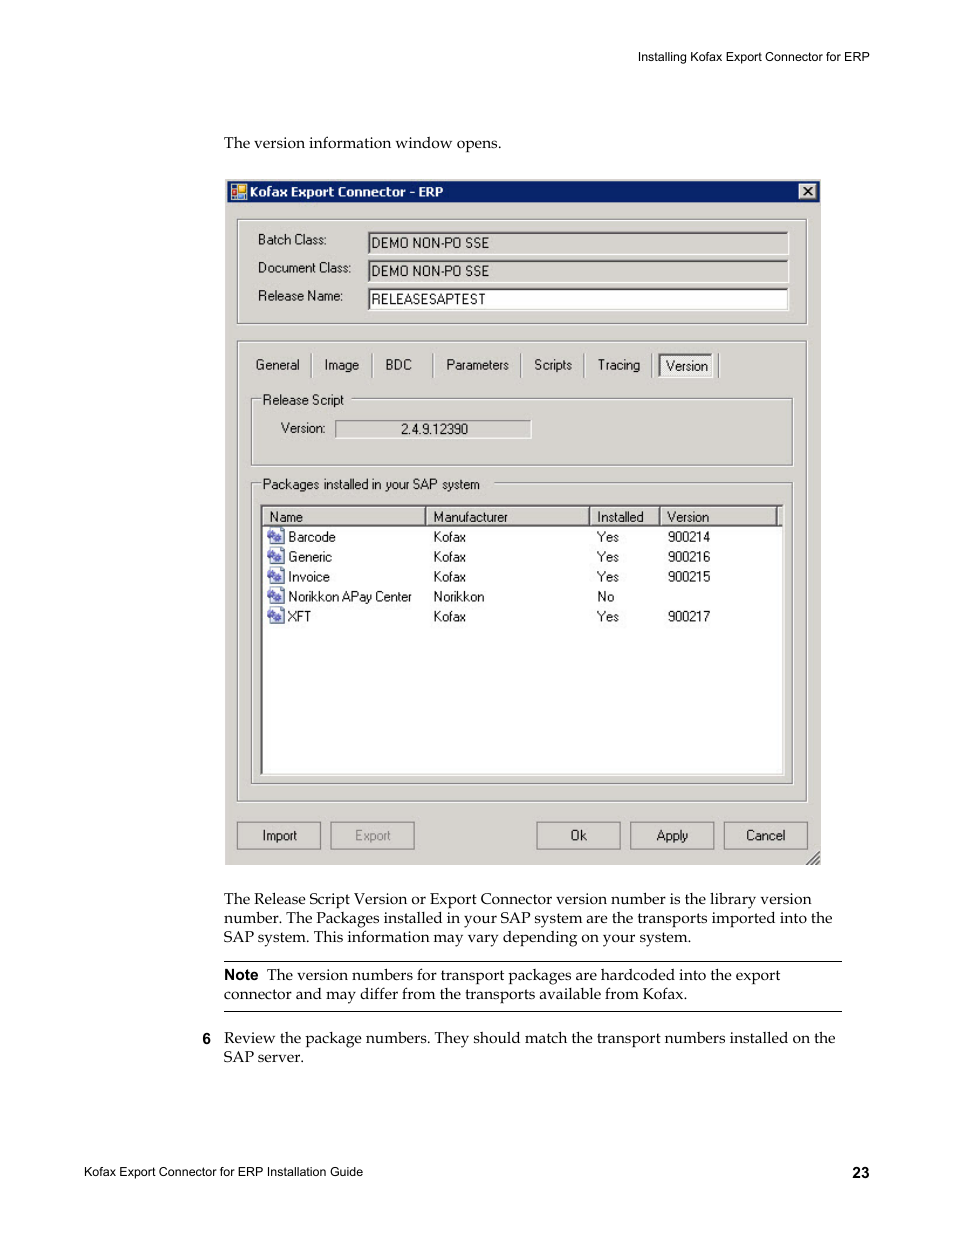This screenshot has width=954, height=1235.
Task: Click the Norikkon manufacturer cell
Action: tap(459, 597)
